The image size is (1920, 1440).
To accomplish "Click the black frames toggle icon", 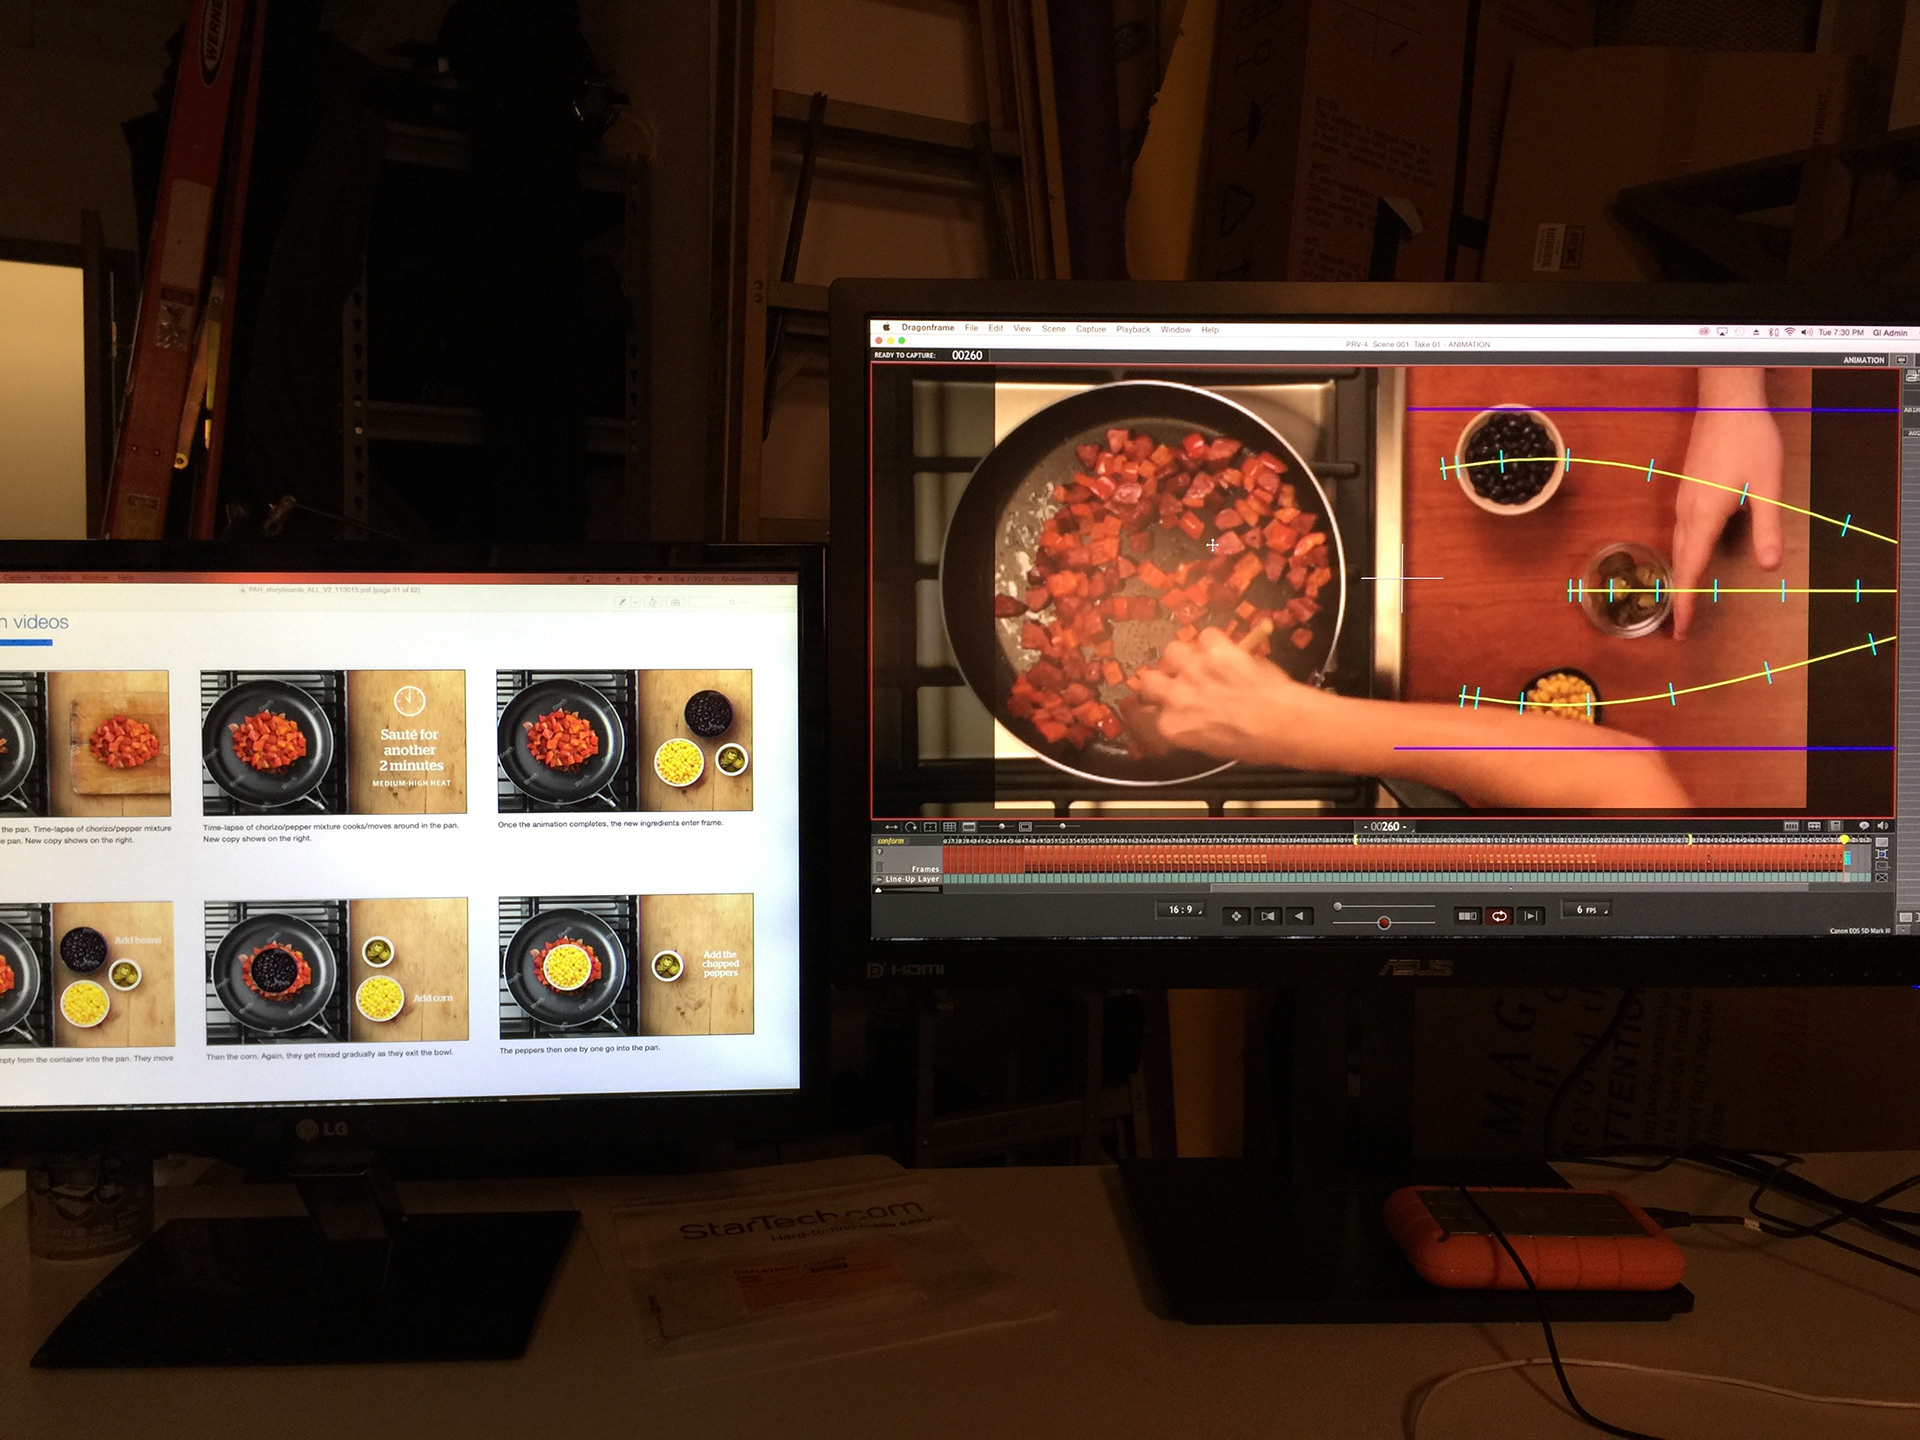I will tap(1467, 916).
